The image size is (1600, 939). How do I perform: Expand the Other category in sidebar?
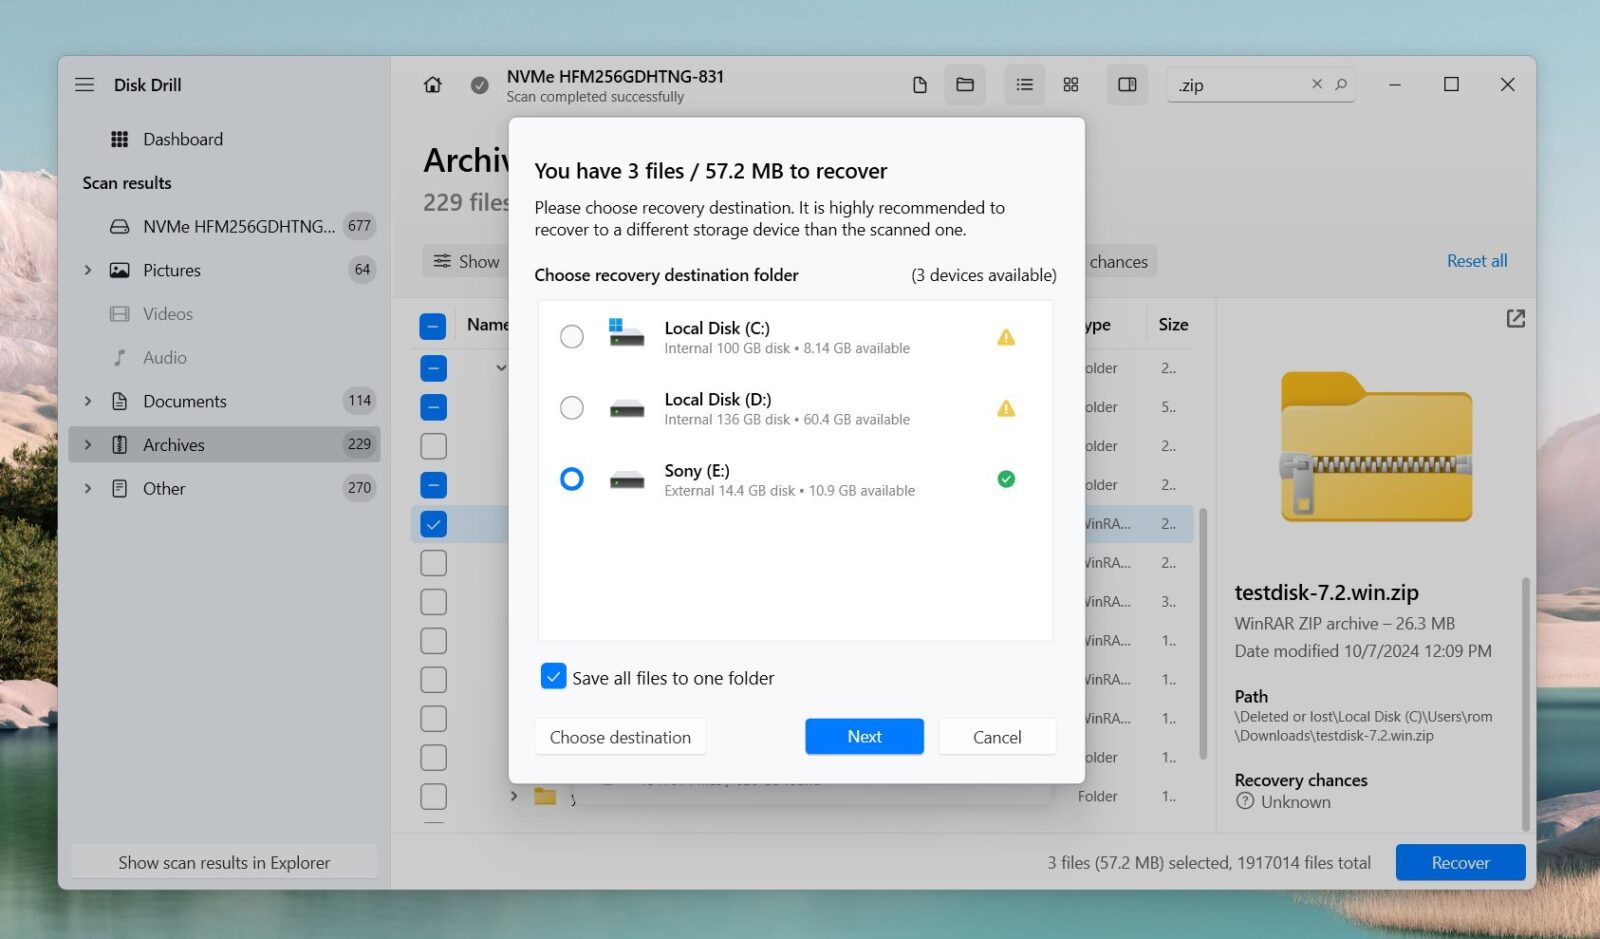pyautogui.click(x=88, y=488)
